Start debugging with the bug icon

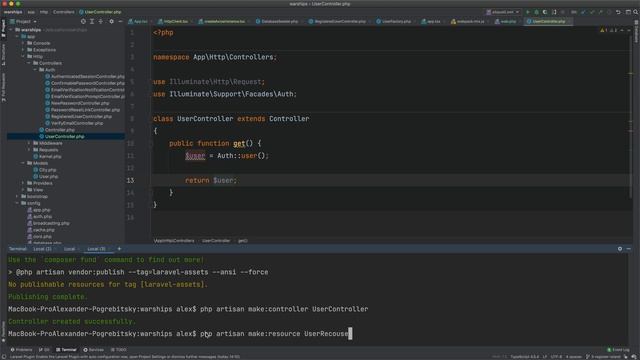(536, 12)
